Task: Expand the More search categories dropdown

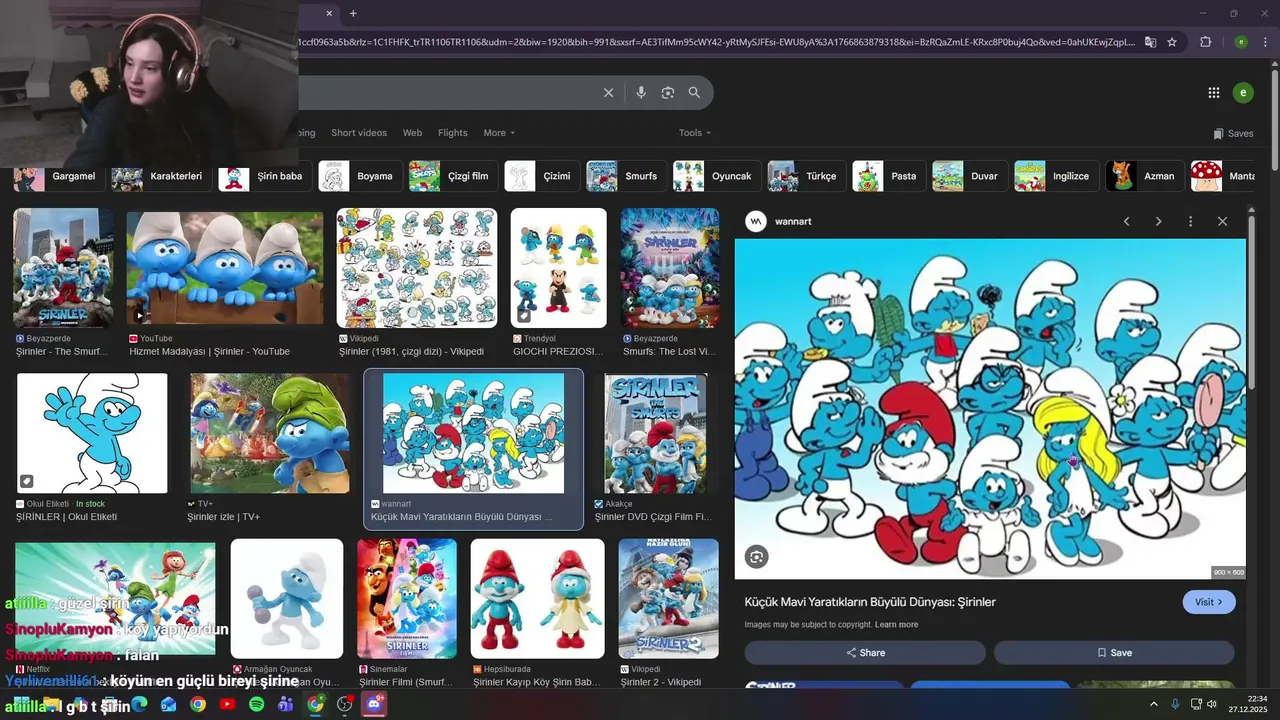Action: [499, 133]
